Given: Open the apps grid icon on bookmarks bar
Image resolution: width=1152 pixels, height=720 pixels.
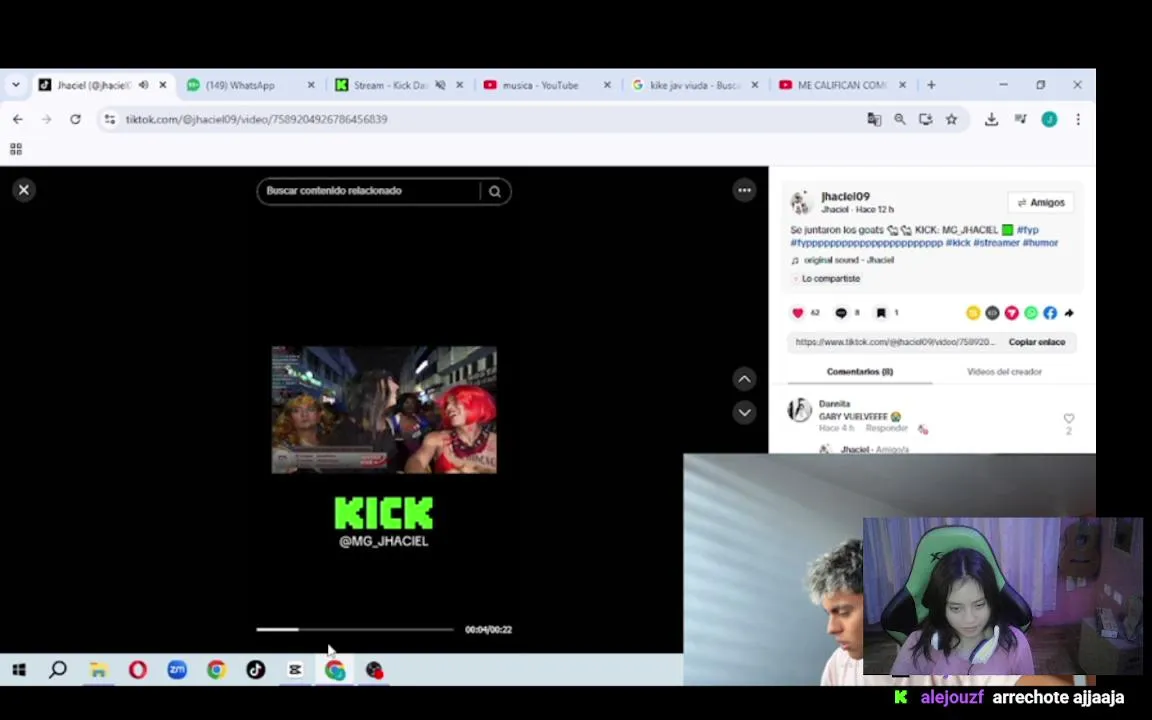Looking at the screenshot, I should pyautogui.click(x=15, y=149).
